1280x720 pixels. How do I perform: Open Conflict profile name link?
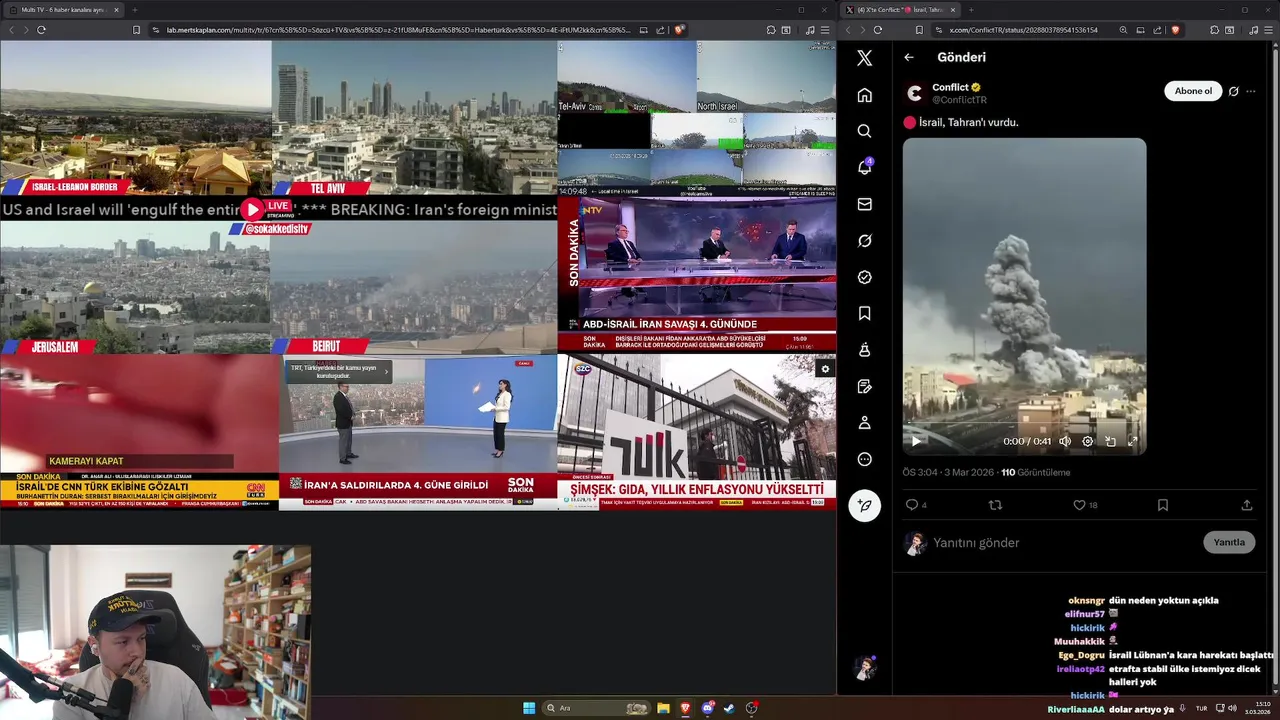pyautogui.click(x=951, y=87)
